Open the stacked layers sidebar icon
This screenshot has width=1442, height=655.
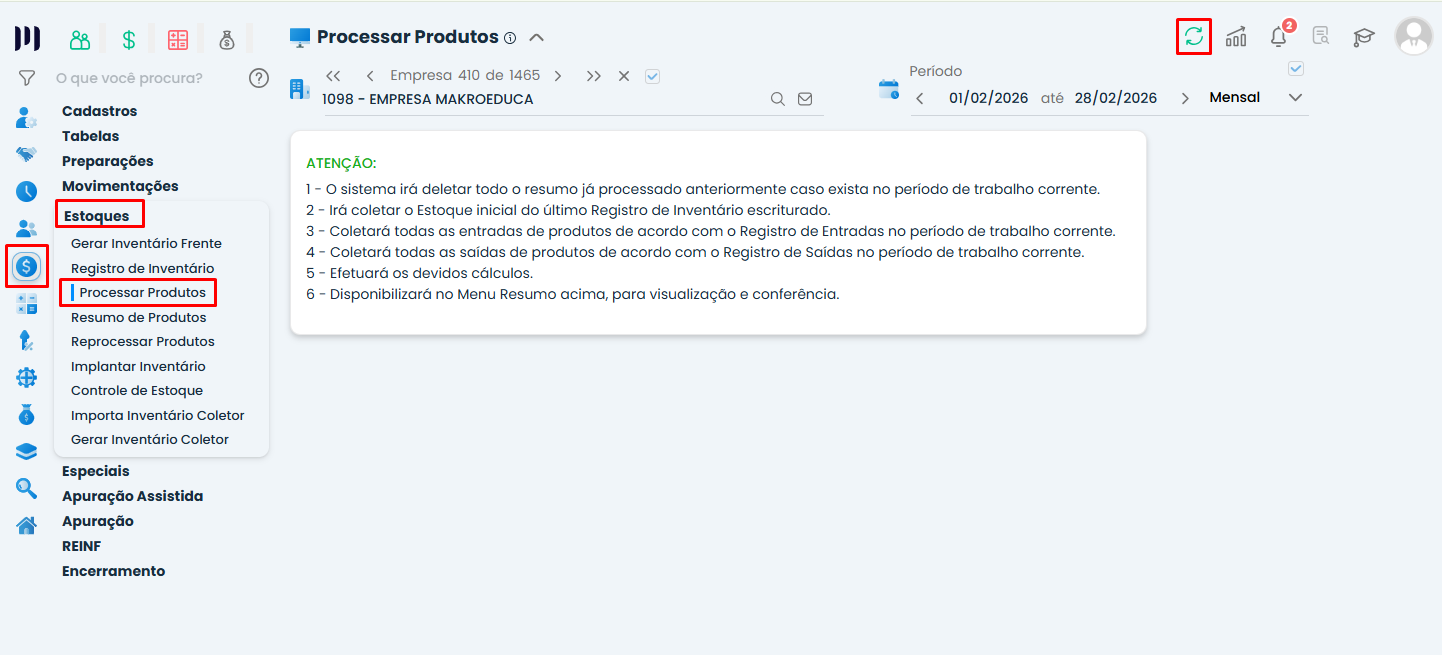(26, 451)
